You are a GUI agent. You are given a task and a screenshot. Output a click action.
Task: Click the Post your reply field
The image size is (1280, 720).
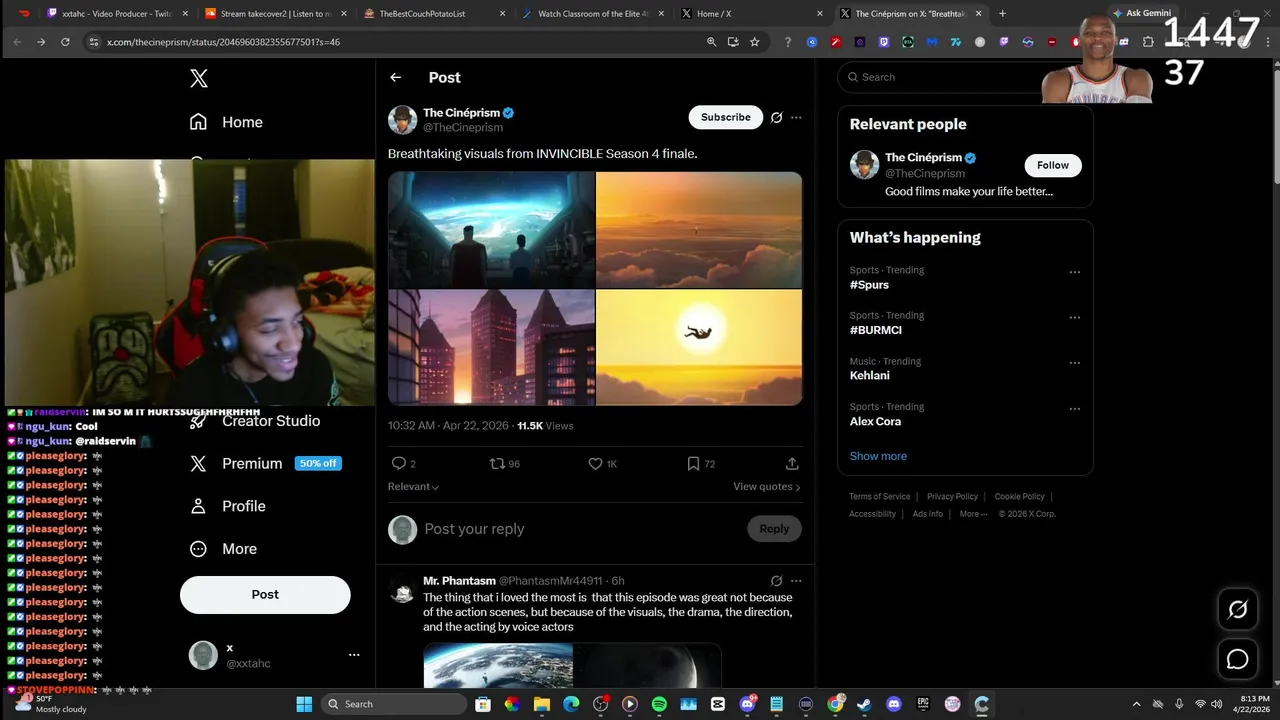[x=580, y=529]
